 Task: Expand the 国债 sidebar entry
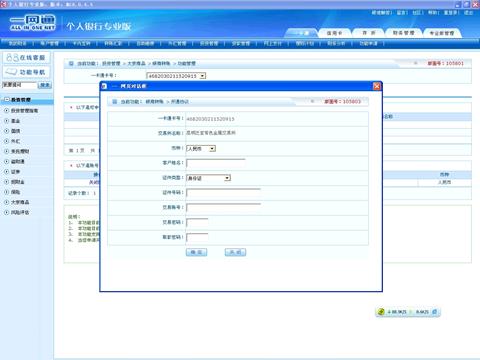tap(12, 131)
